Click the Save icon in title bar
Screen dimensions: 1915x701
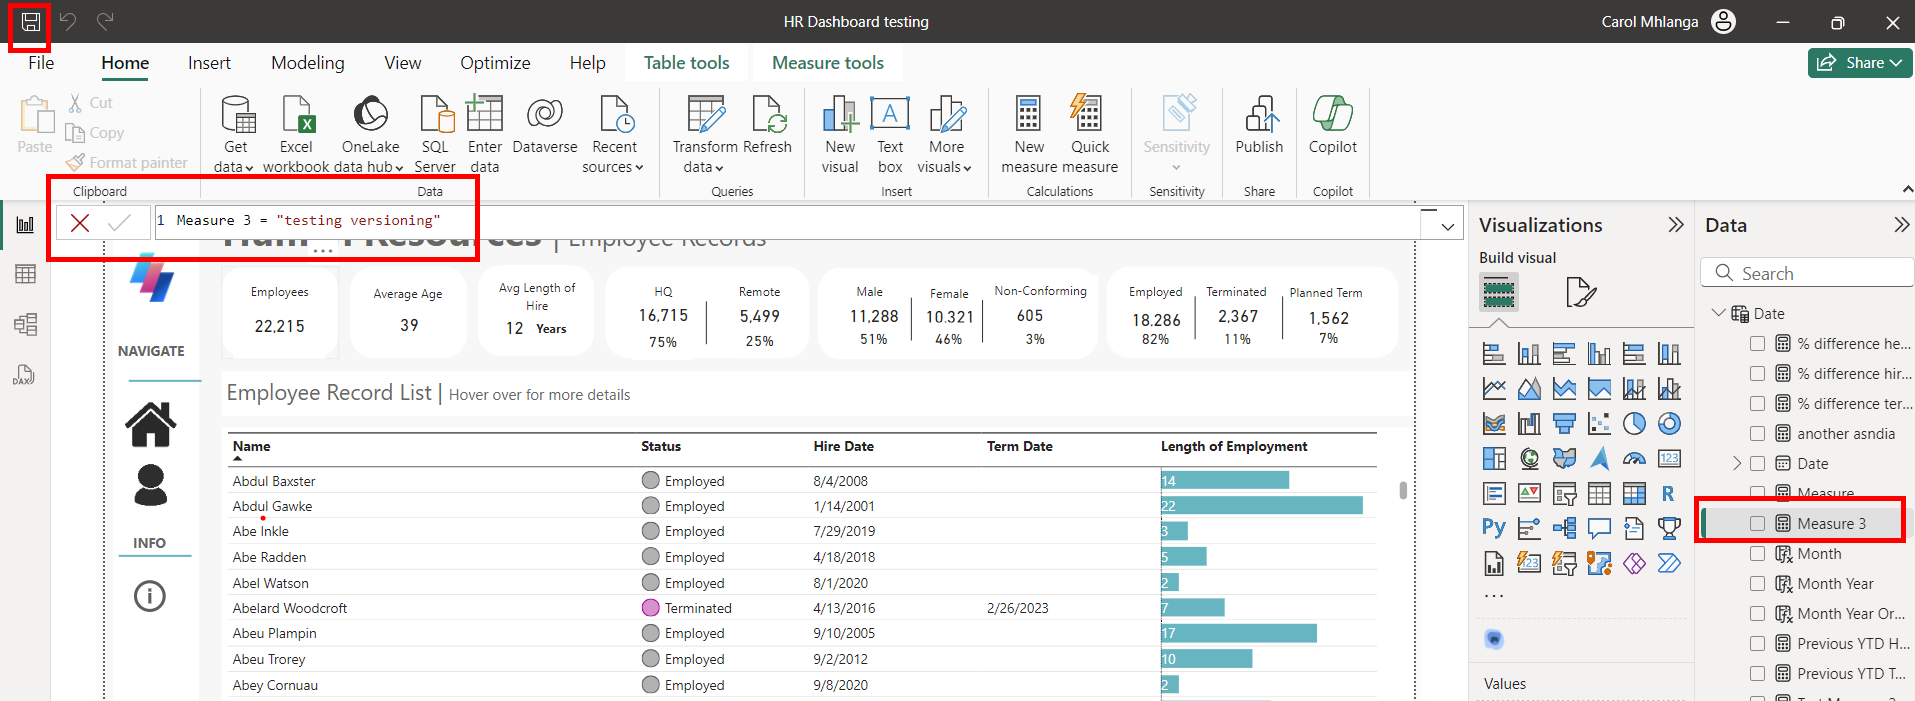point(31,22)
